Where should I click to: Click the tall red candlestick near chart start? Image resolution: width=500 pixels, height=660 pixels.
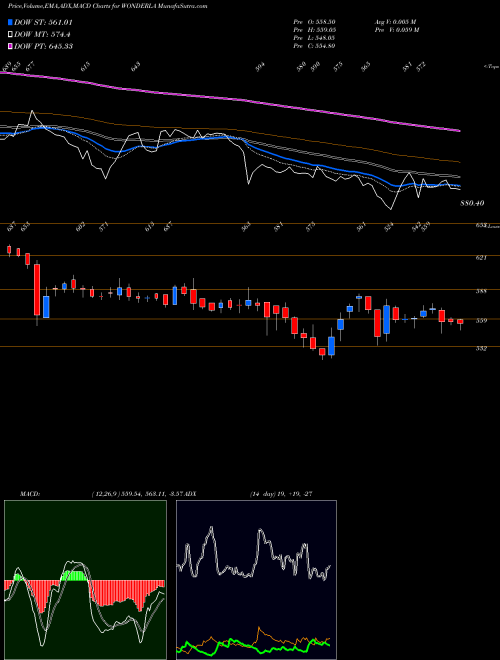tap(37, 290)
